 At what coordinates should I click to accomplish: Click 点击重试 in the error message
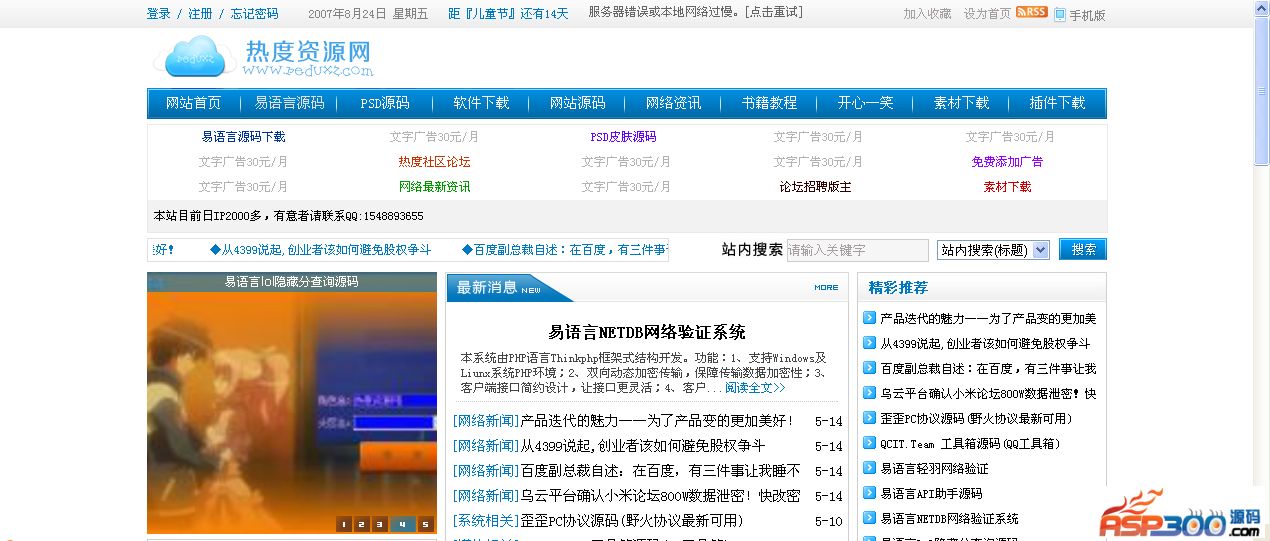[776, 12]
